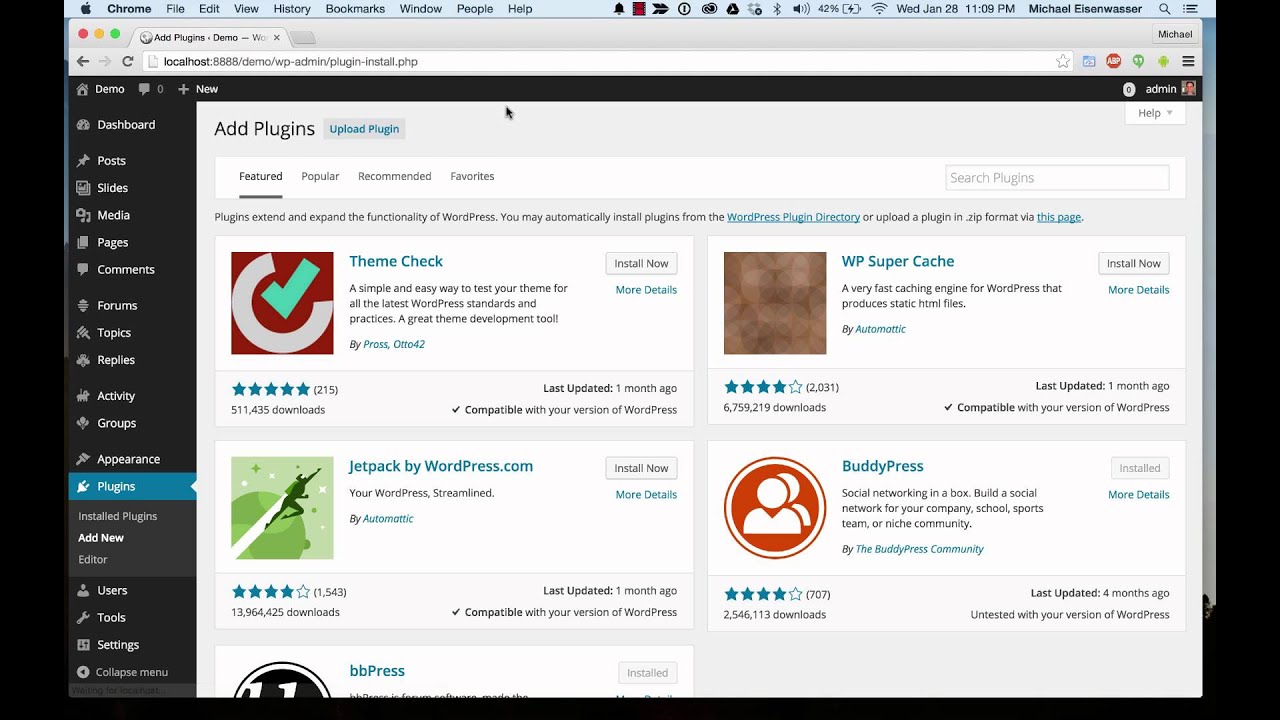
Task: Open Spotlight search in the menu bar
Action: [x=1165, y=9]
